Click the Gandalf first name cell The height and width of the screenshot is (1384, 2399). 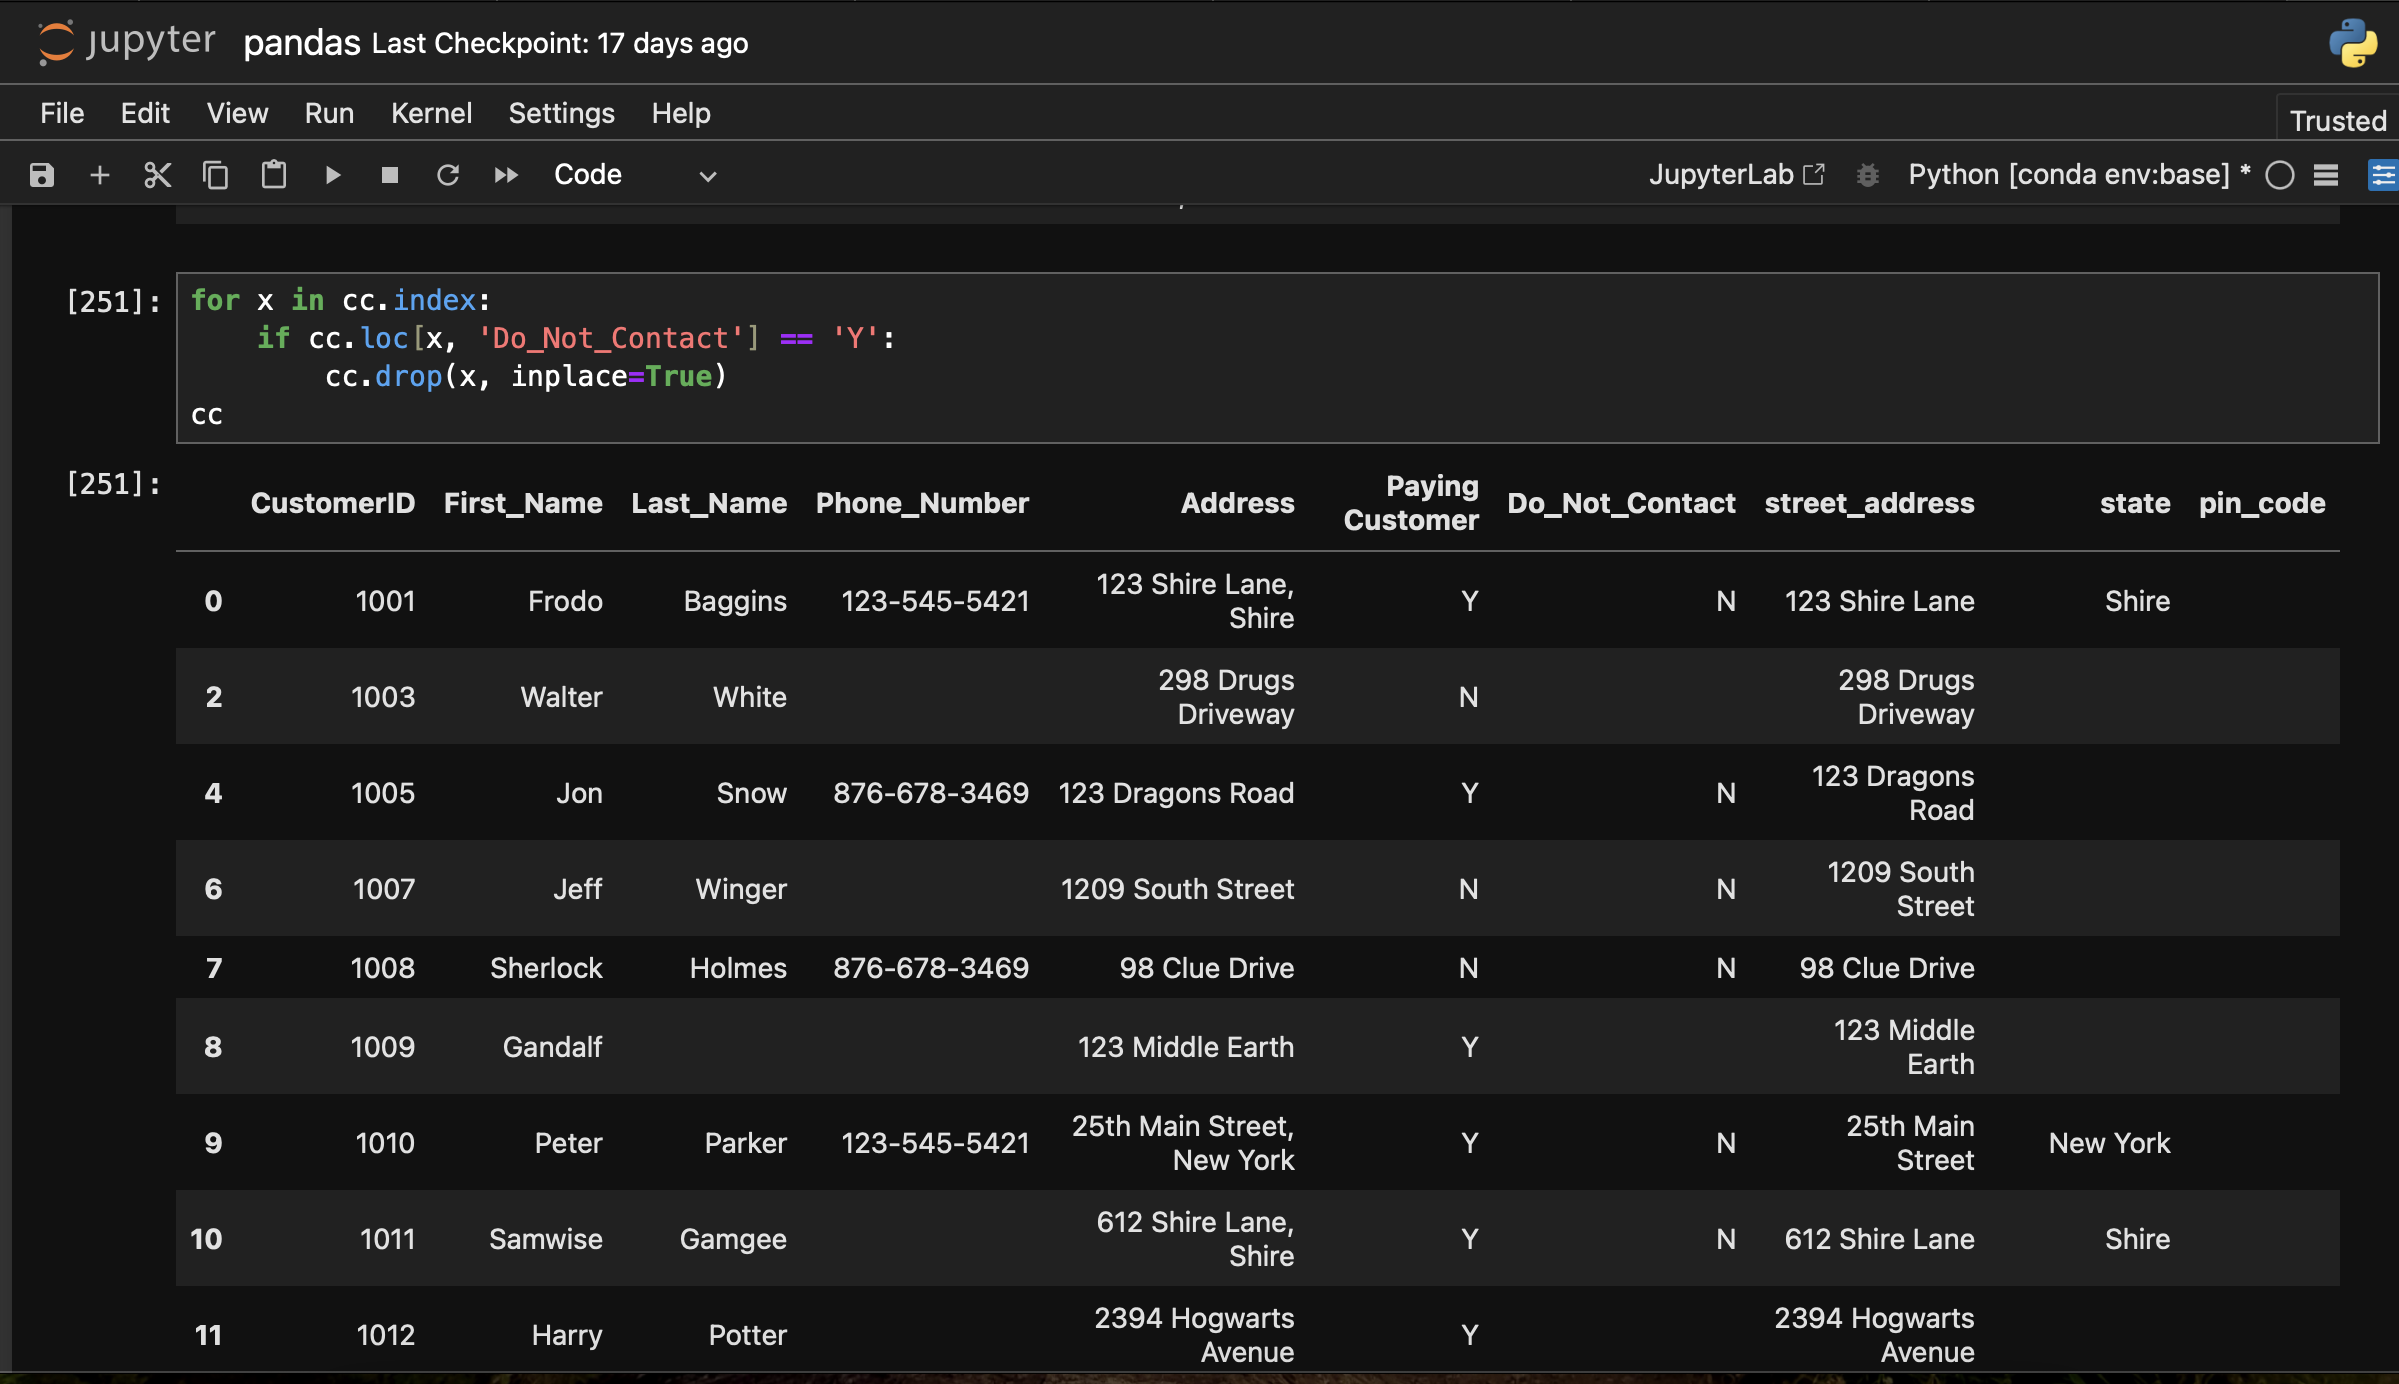click(552, 1047)
